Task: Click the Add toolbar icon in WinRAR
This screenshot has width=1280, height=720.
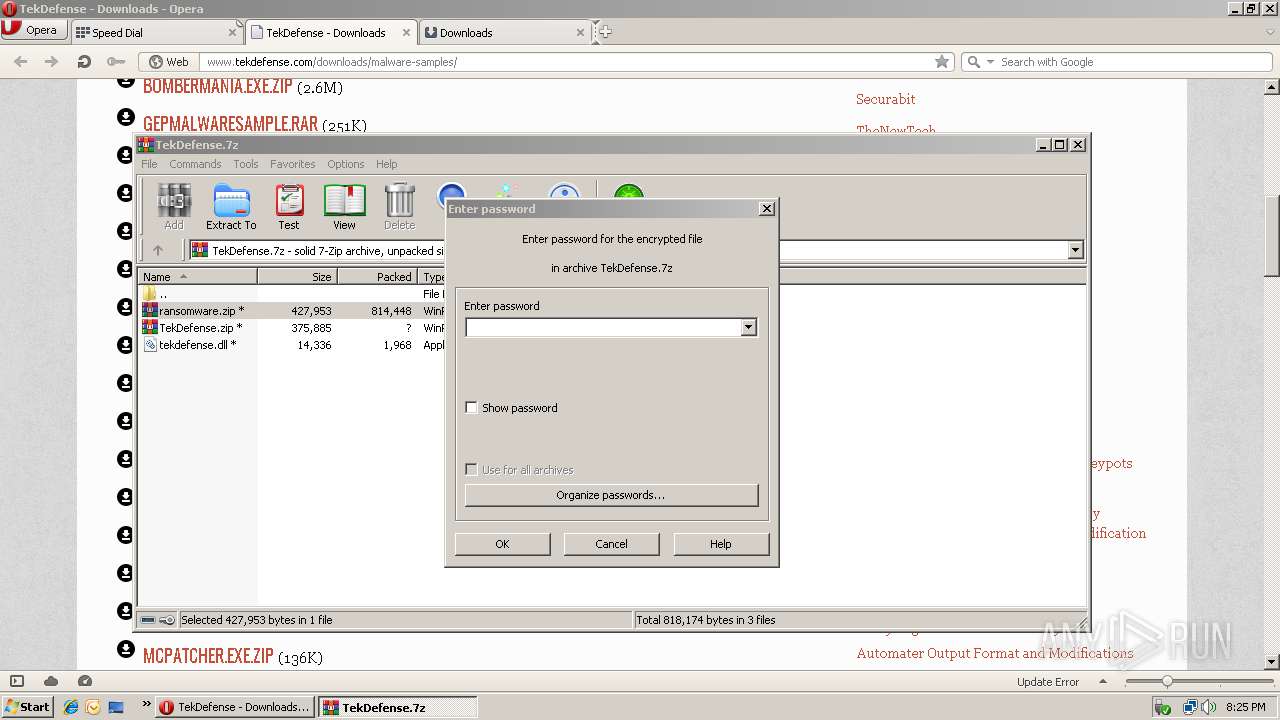Action: click(x=174, y=207)
